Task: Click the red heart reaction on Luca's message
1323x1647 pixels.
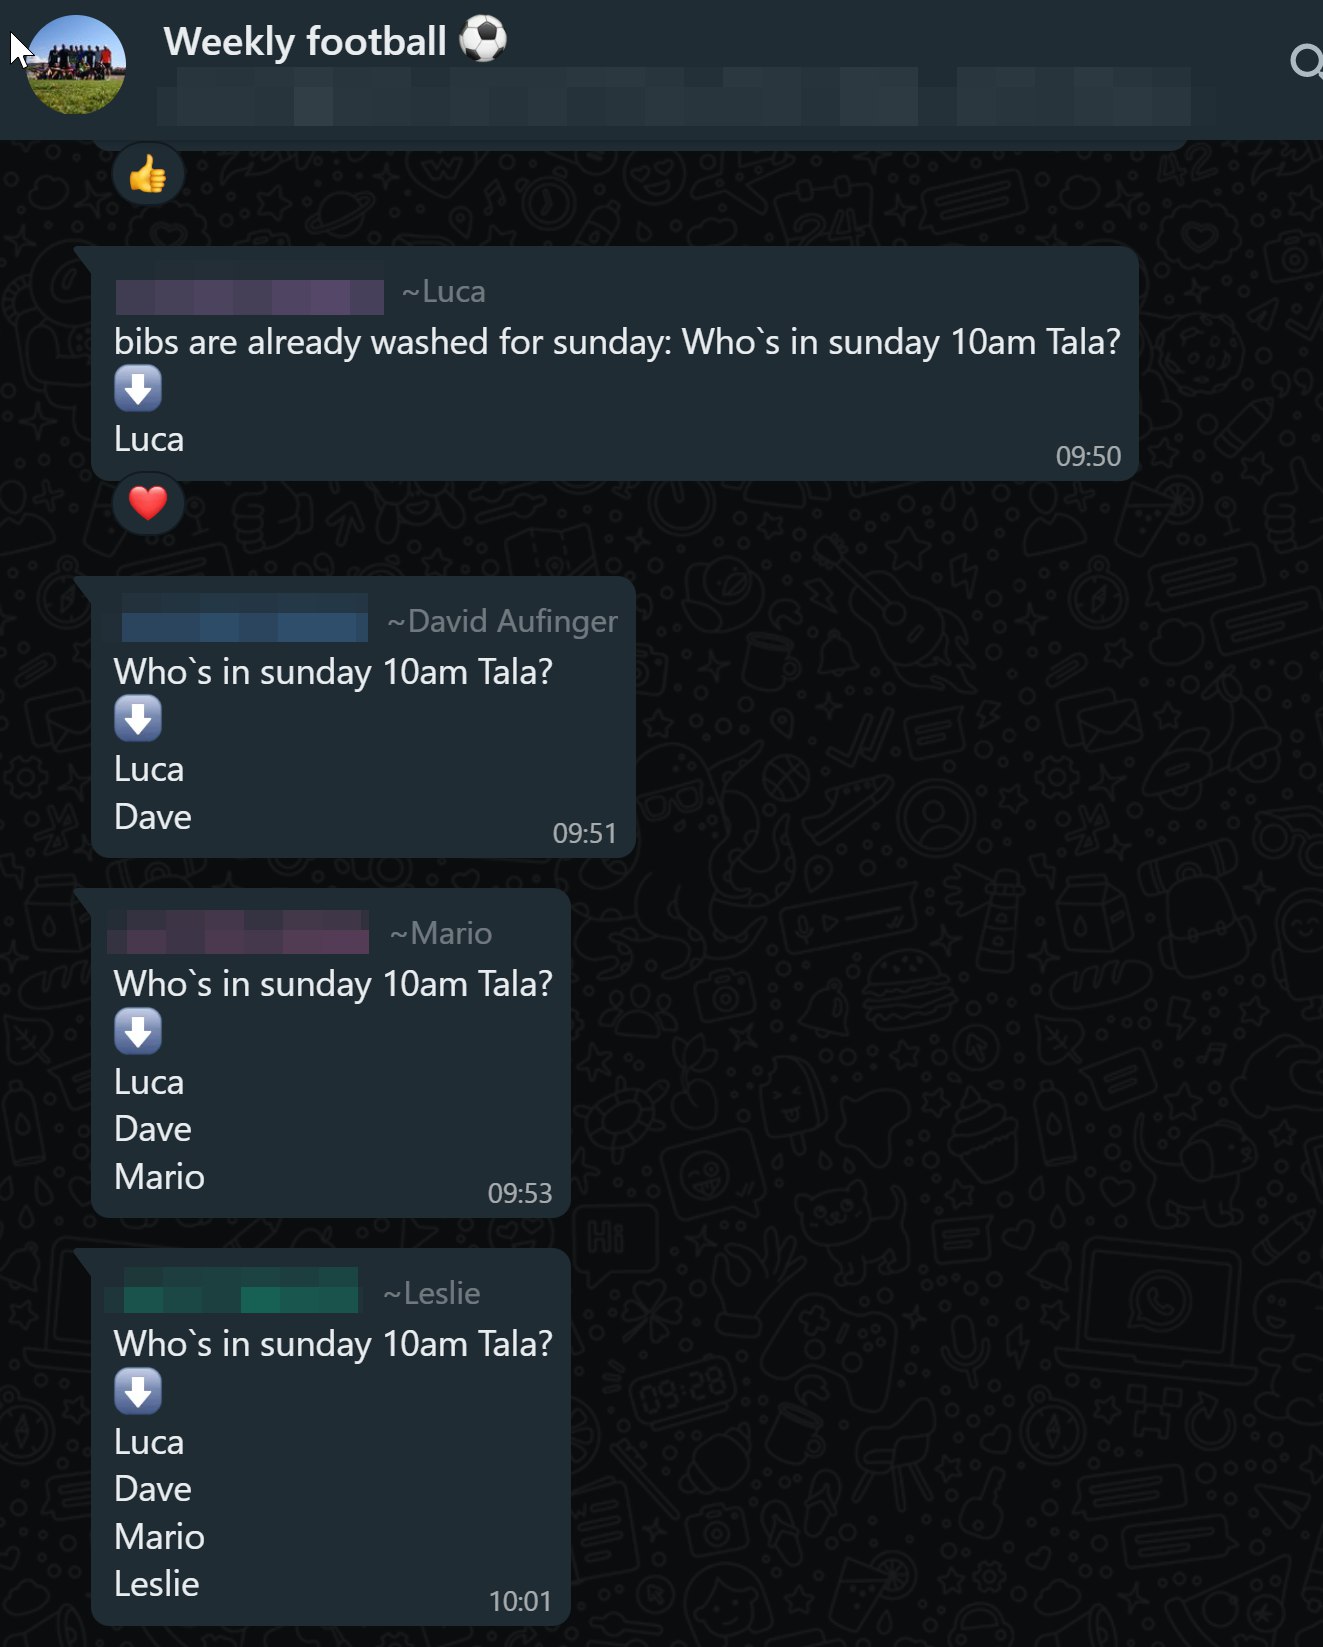Action: (148, 503)
